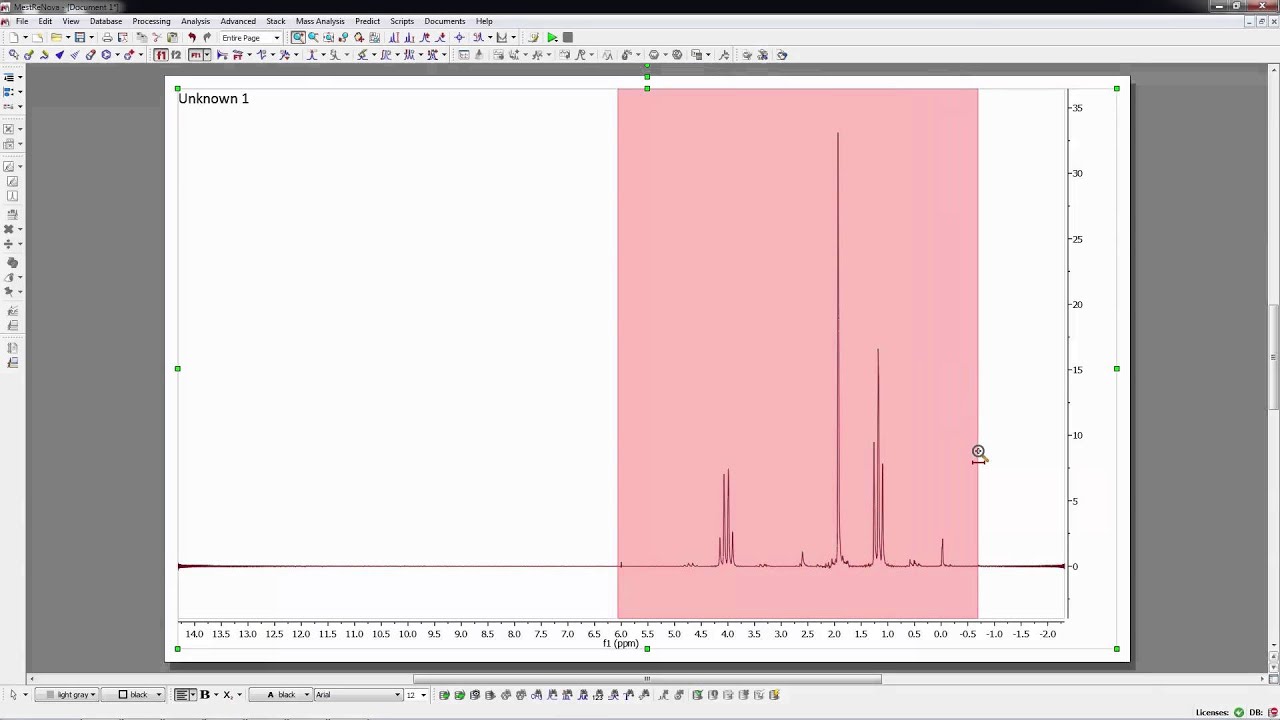Click the crosshair cursor tool
This screenshot has height=720, width=1280.
pyautogui.click(x=459, y=38)
